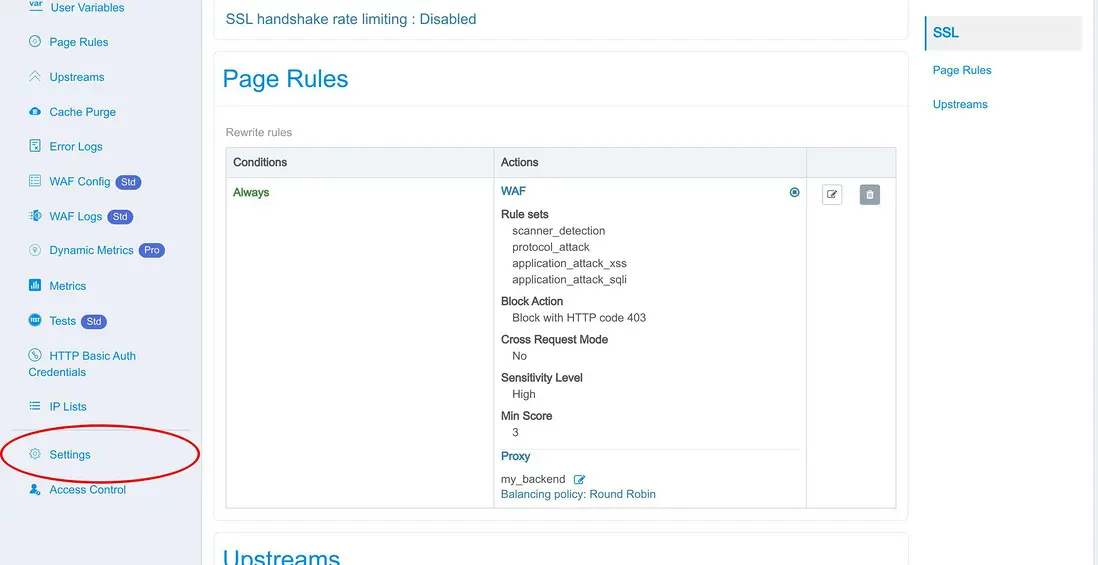Click the HTTP Basic Auth key icon
The height and width of the screenshot is (565, 1098).
35,355
